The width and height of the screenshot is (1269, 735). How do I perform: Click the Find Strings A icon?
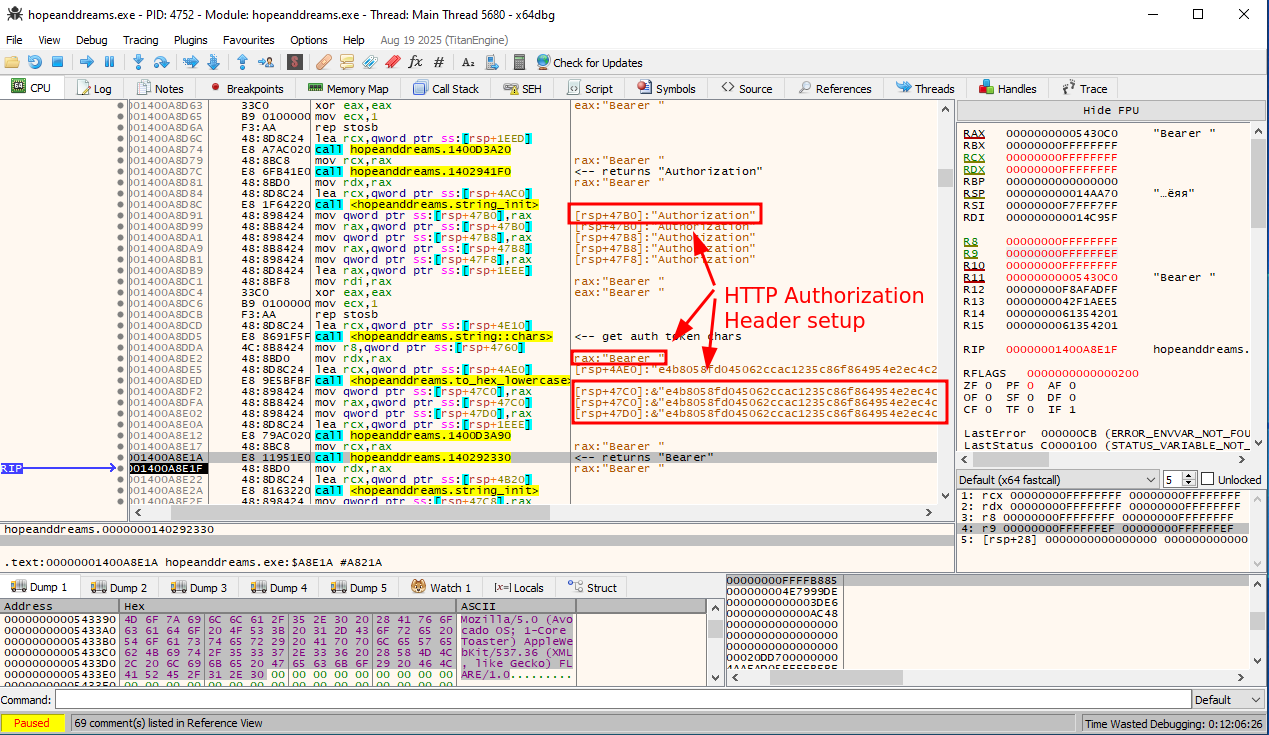(468, 62)
